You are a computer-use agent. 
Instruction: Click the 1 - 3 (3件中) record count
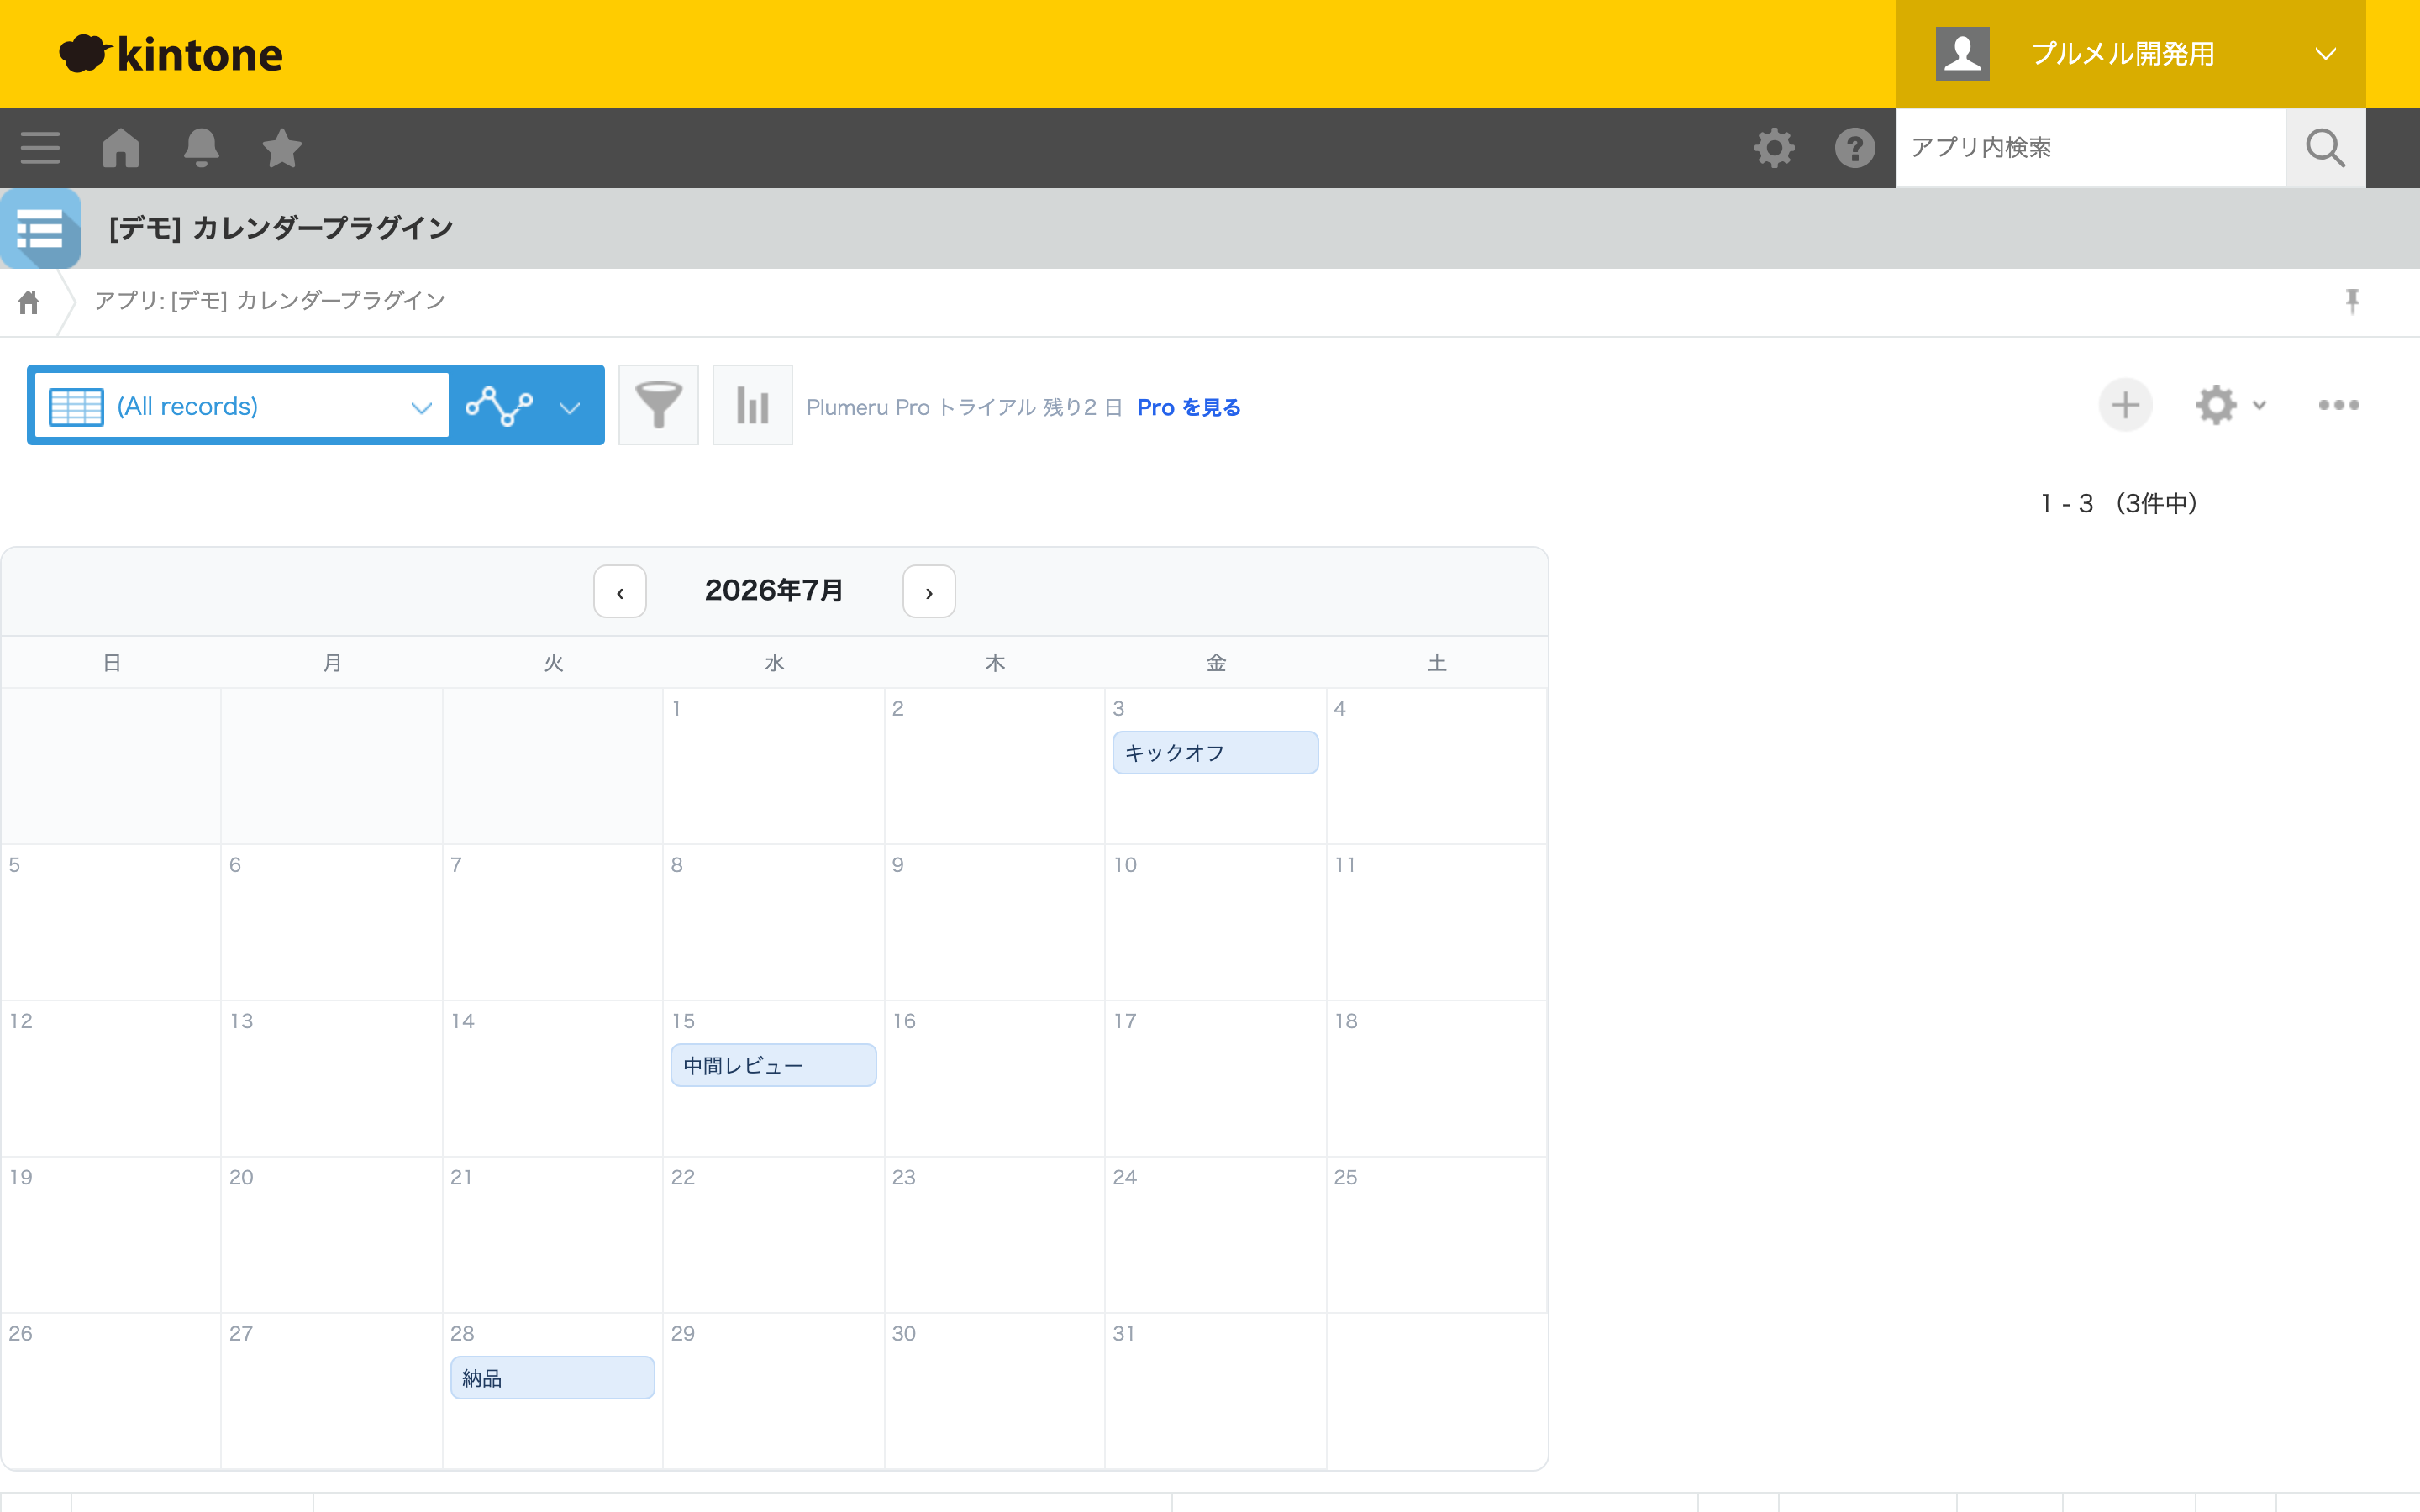coord(2119,504)
